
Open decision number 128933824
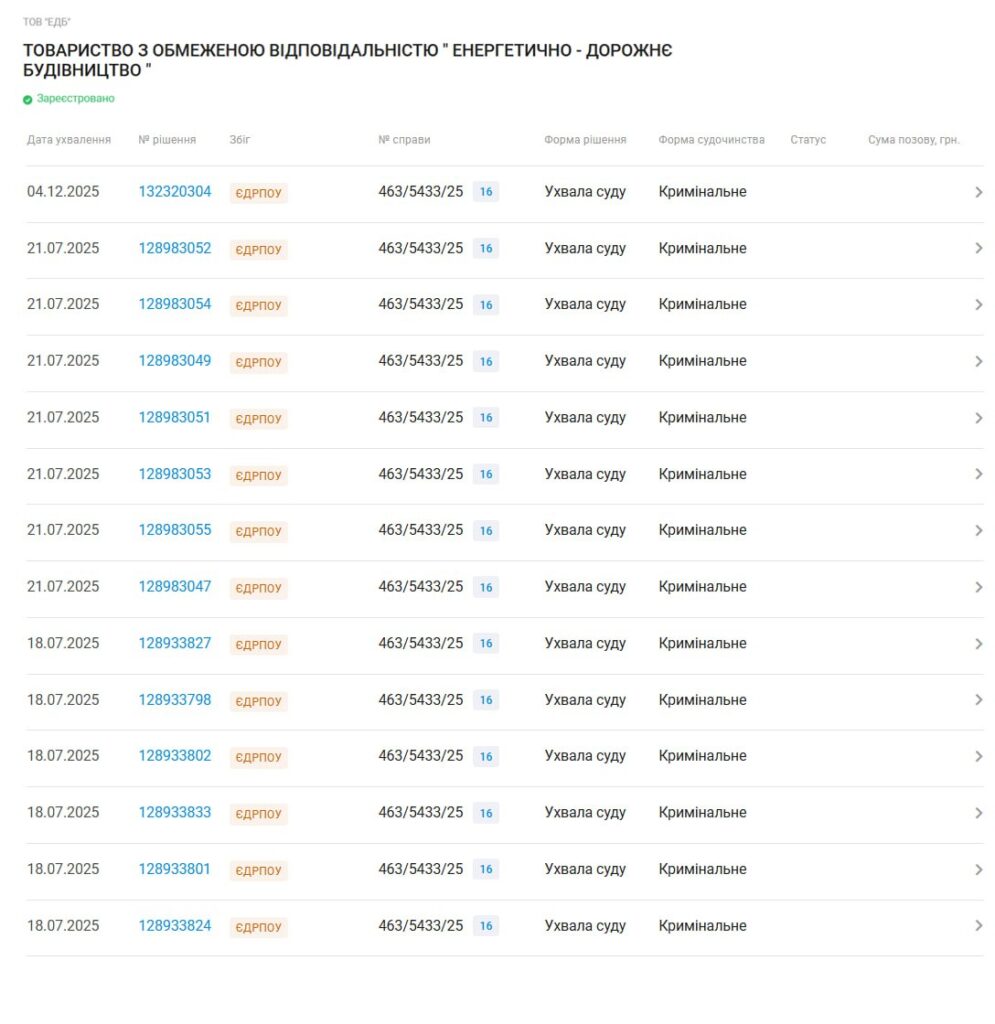(x=174, y=926)
